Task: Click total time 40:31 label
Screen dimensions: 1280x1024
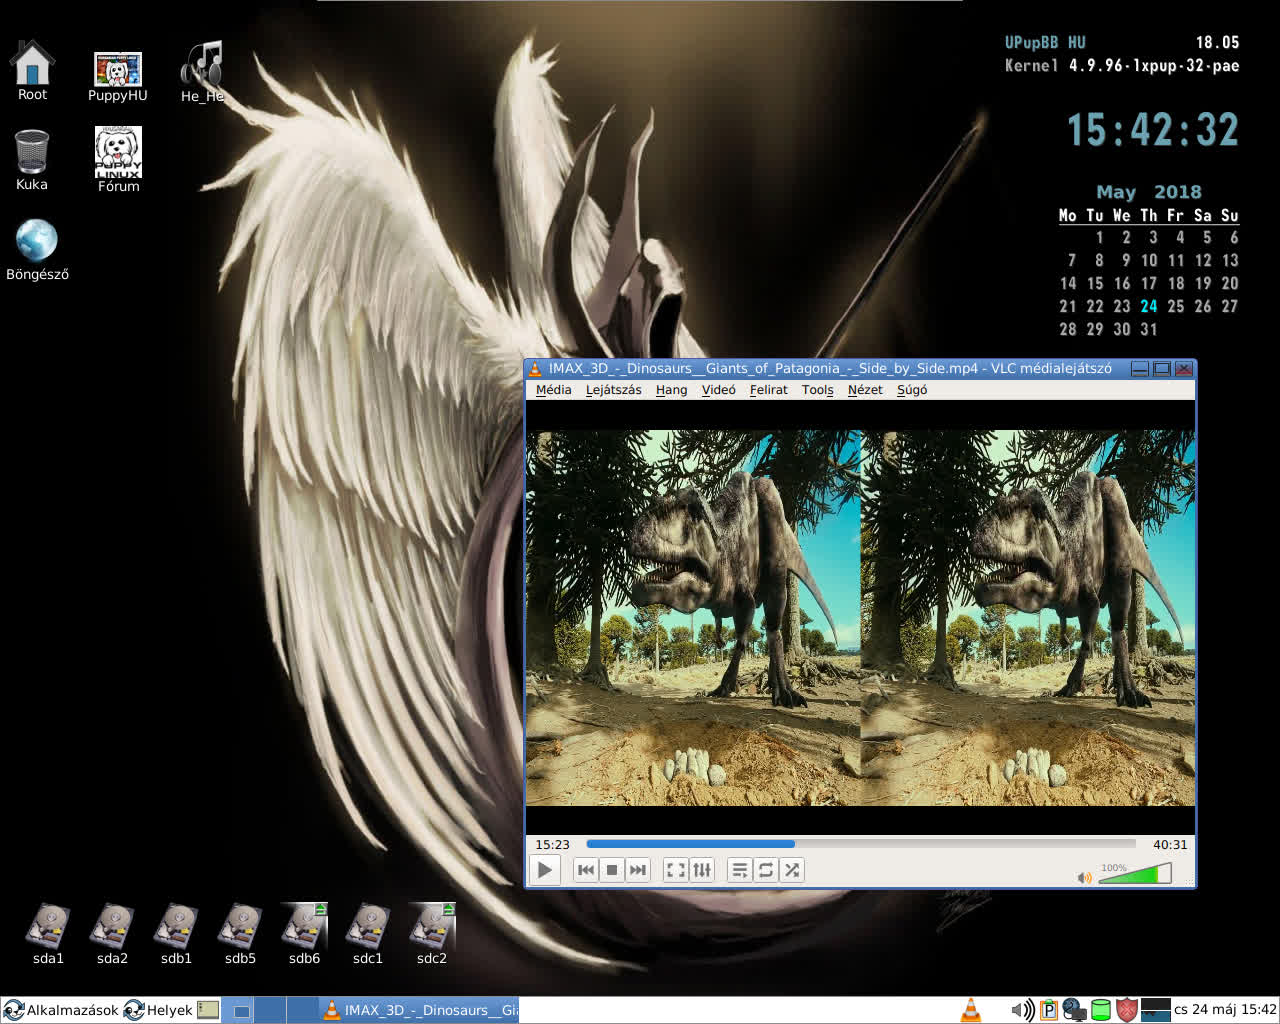Action: (x=1170, y=845)
